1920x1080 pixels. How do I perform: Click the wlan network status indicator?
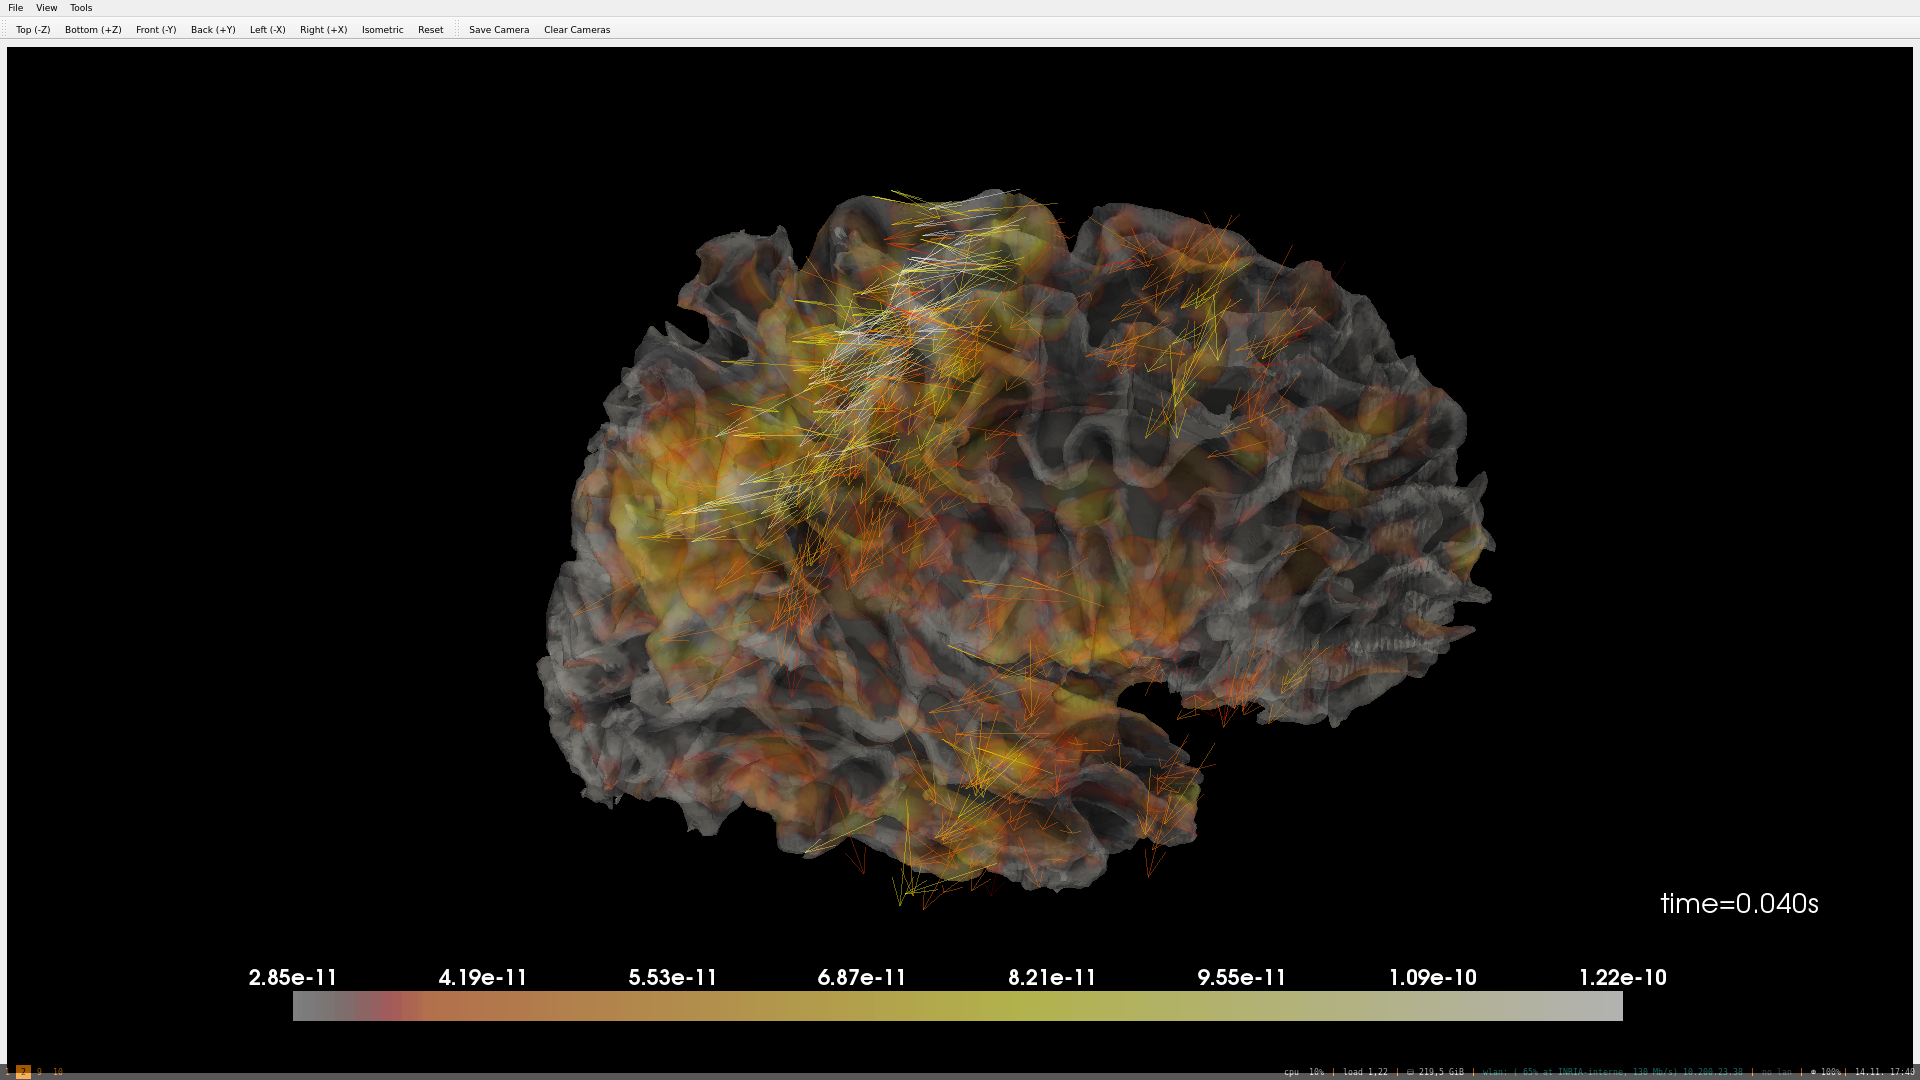tap(1612, 1072)
